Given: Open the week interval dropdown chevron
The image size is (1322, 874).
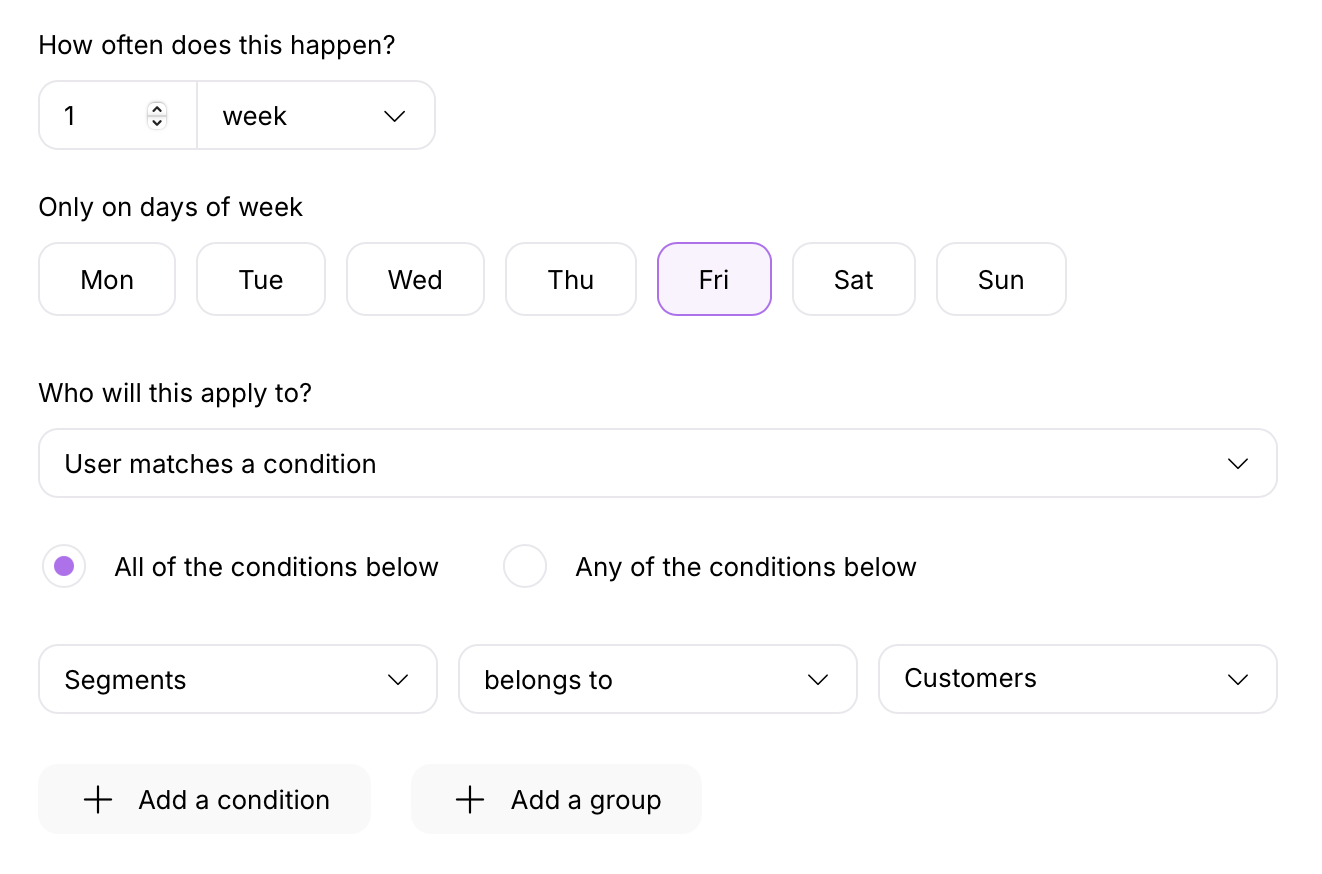Looking at the screenshot, I should (x=393, y=115).
